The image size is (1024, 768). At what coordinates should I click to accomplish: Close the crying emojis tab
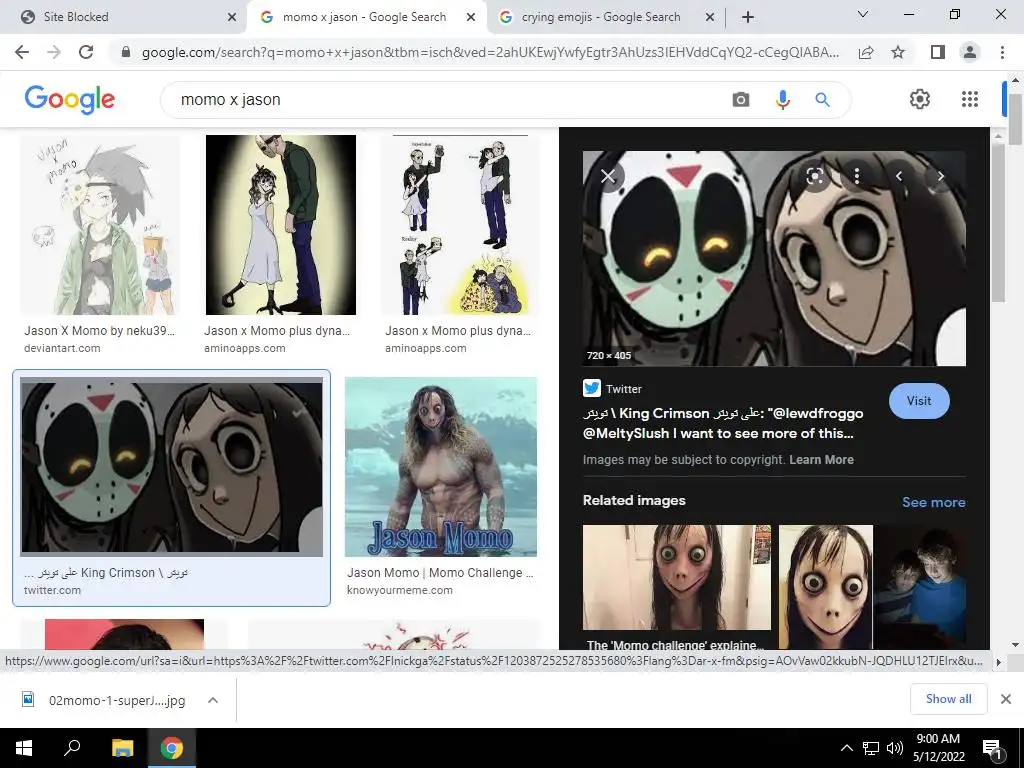coord(710,18)
